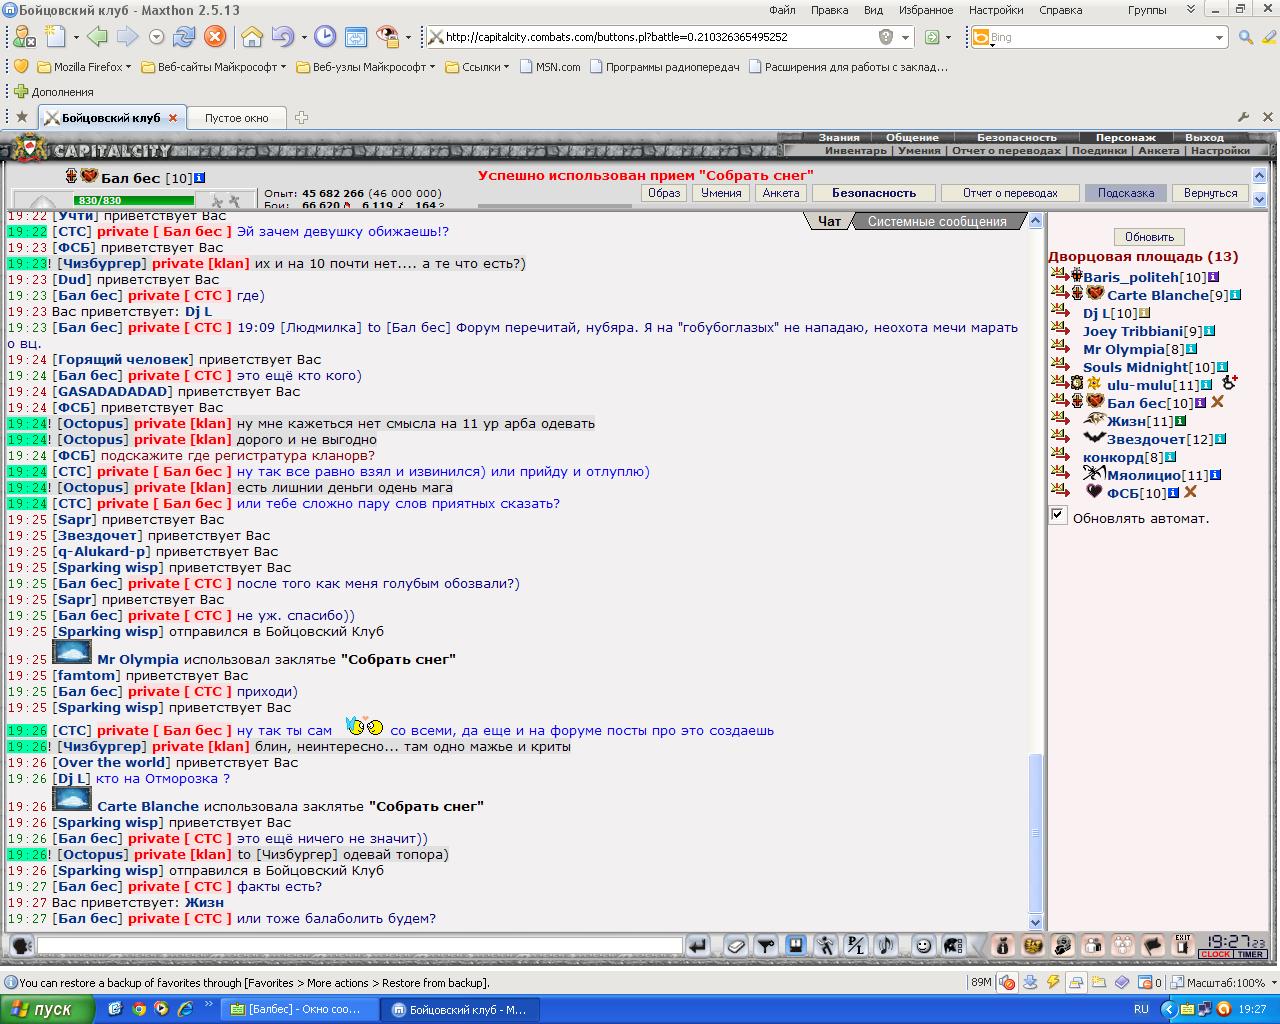
Task: Click the Подсказка button
Action: coord(1126,193)
